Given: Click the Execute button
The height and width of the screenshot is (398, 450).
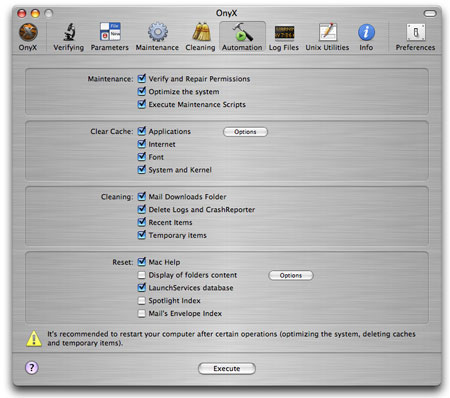Looking at the screenshot, I should tap(227, 368).
